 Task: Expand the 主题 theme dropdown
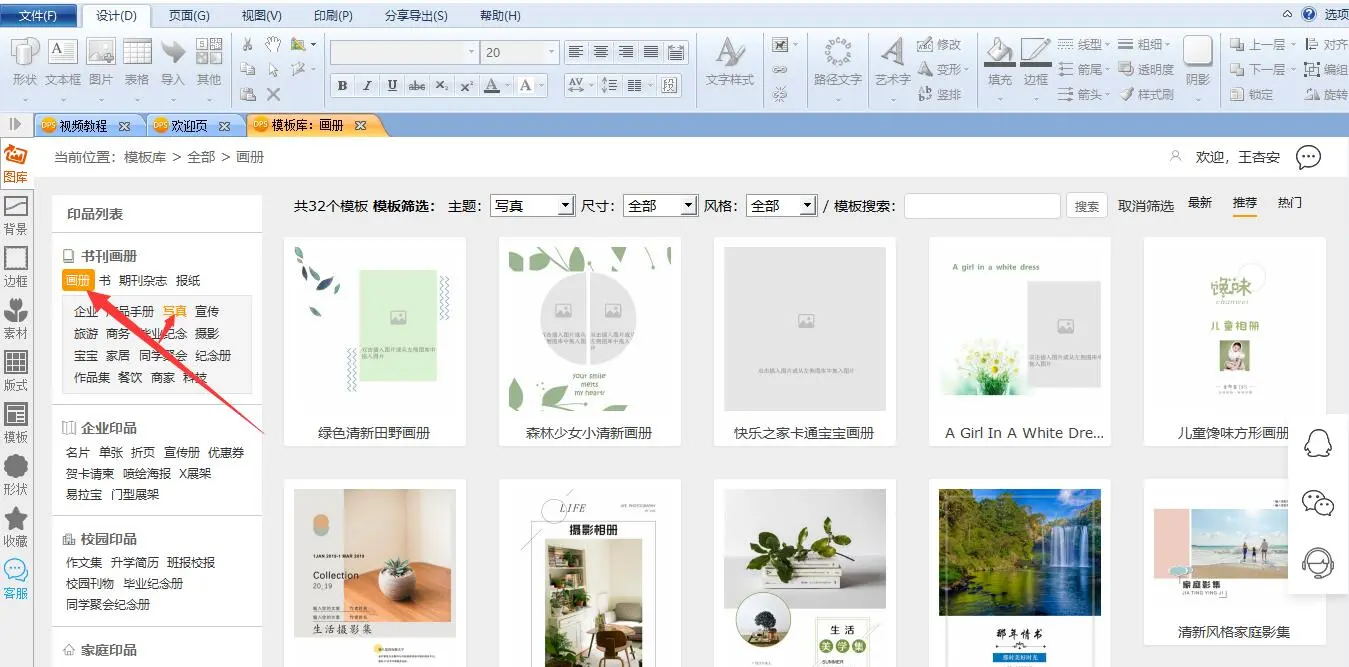(531, 206)
